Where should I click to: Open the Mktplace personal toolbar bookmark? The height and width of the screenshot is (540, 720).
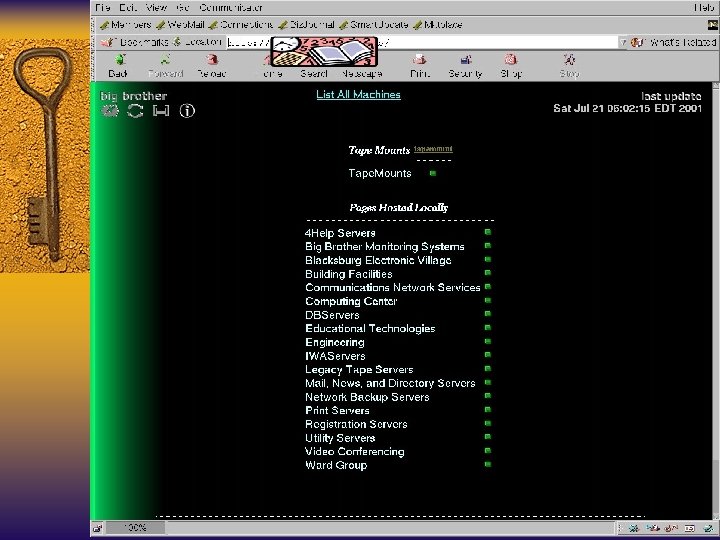(438, 25)
